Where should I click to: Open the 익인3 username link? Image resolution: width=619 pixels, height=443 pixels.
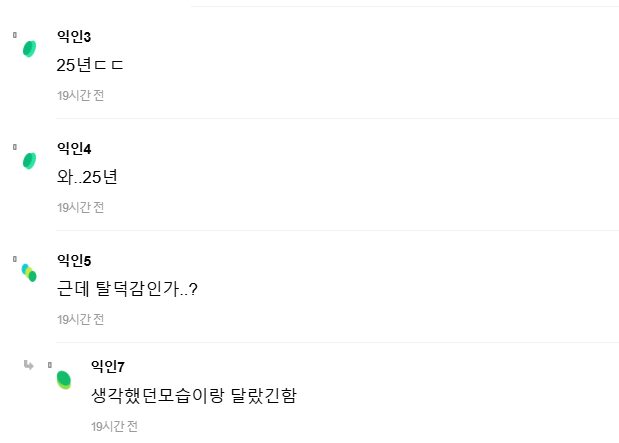74,37
